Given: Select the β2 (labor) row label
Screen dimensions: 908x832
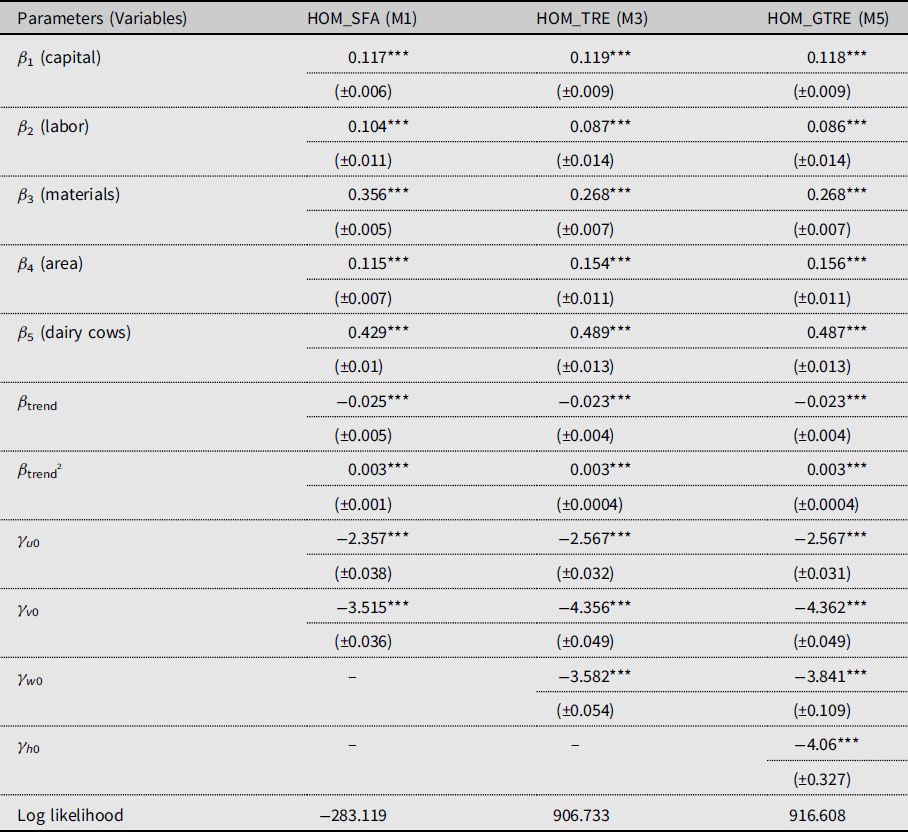Looking at the screenshot, I should (x=54, y=126).
